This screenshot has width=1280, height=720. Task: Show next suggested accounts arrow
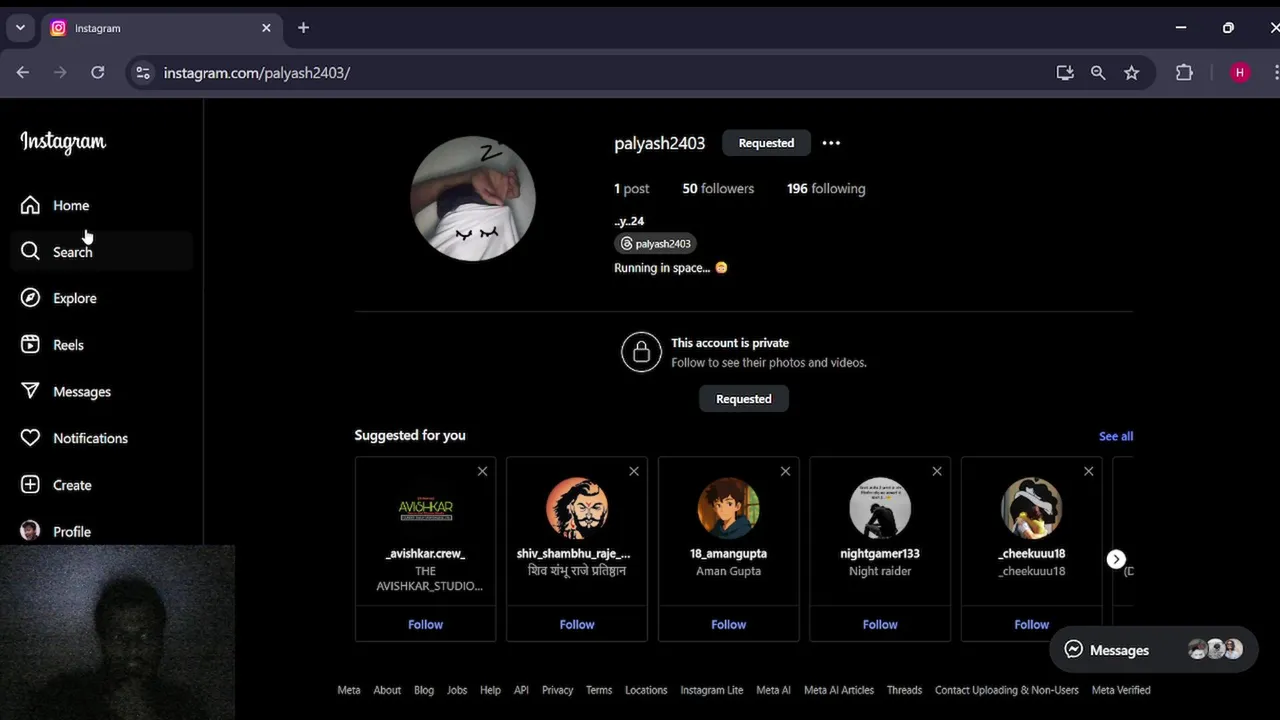click(x=1116, y=559)
